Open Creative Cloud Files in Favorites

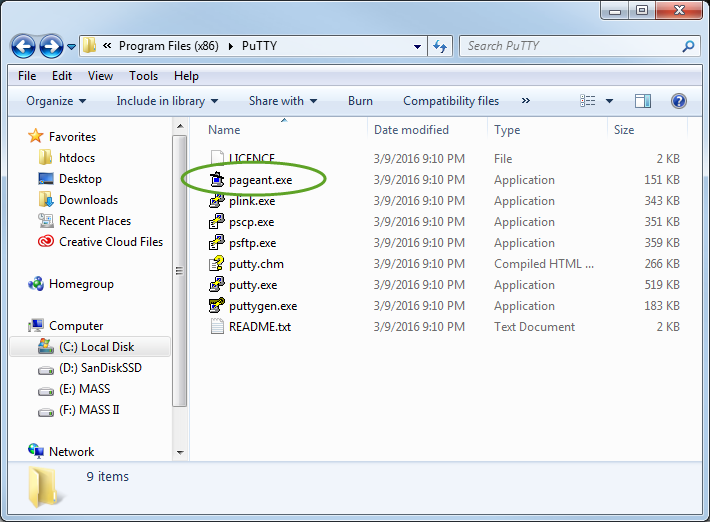pos(110,242)
